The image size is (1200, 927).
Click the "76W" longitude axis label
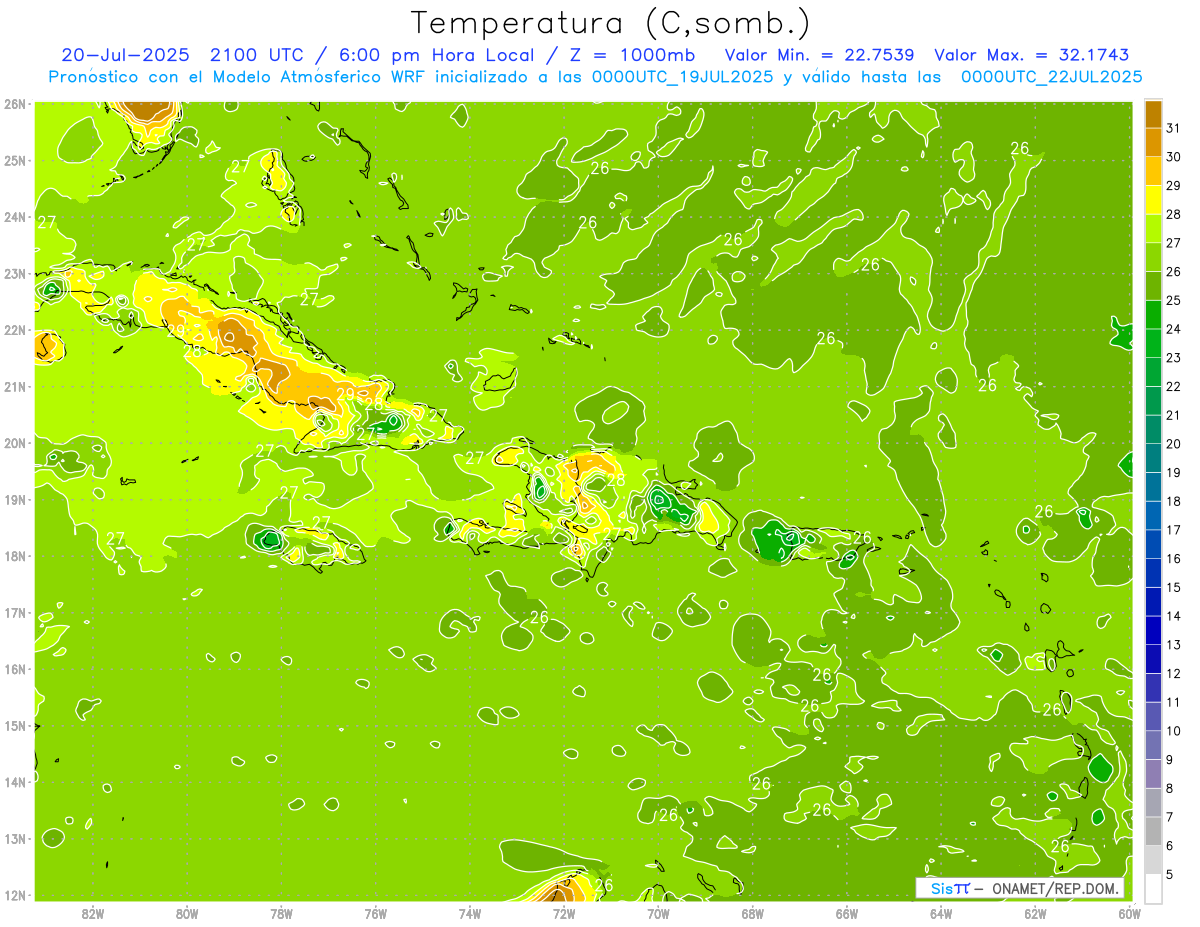(375, 913)
